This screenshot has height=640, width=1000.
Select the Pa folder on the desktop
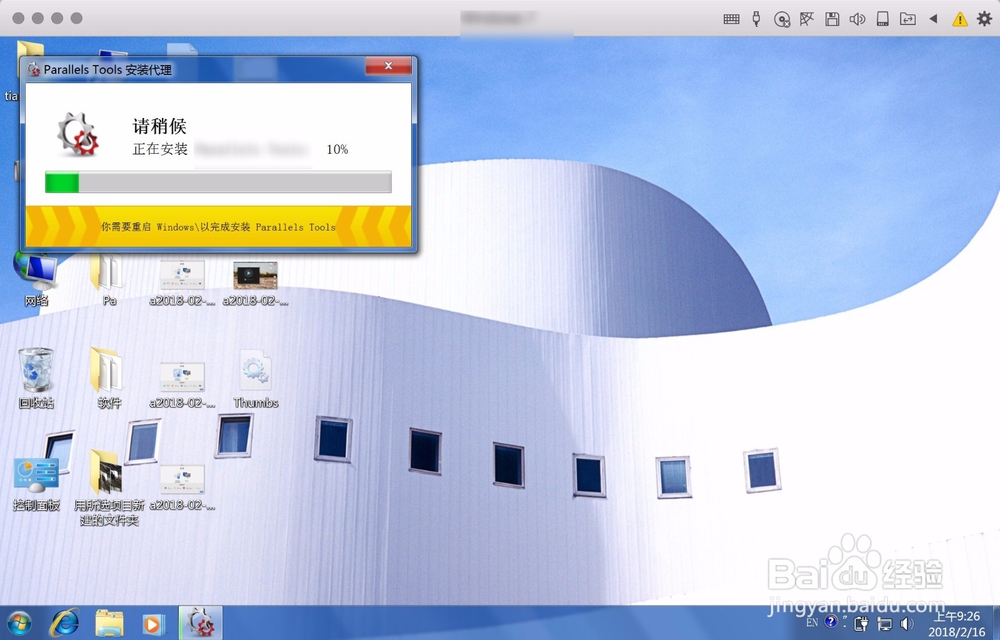point(108,280)
